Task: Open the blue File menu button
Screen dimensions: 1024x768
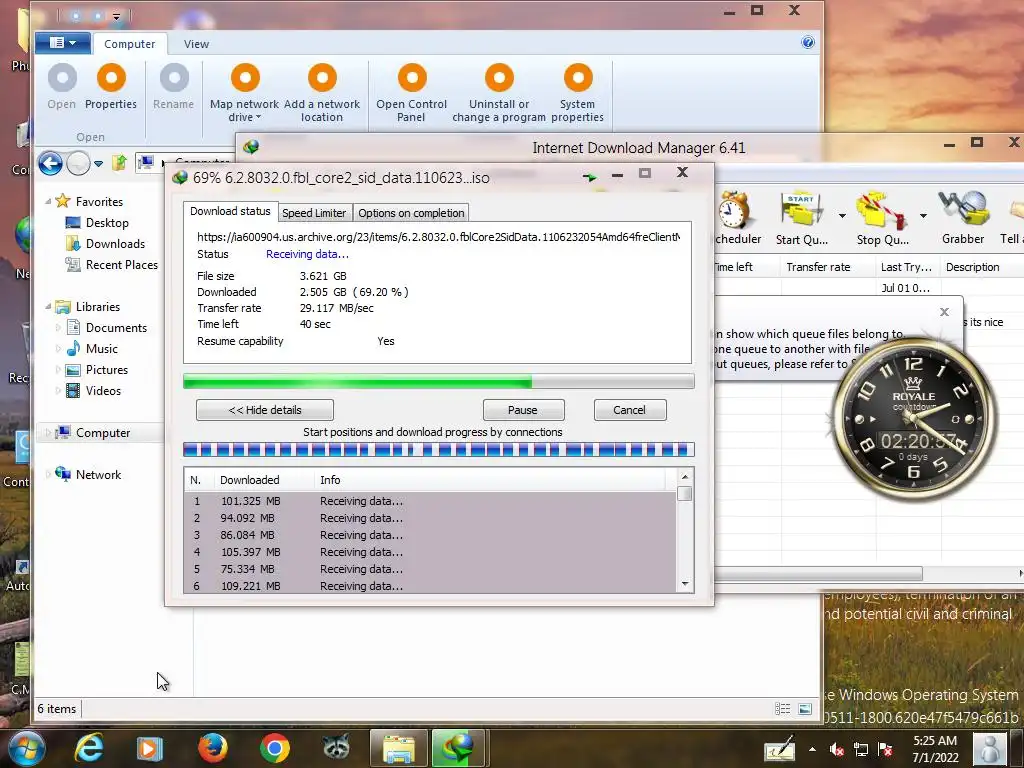Action: coord(63,43)
